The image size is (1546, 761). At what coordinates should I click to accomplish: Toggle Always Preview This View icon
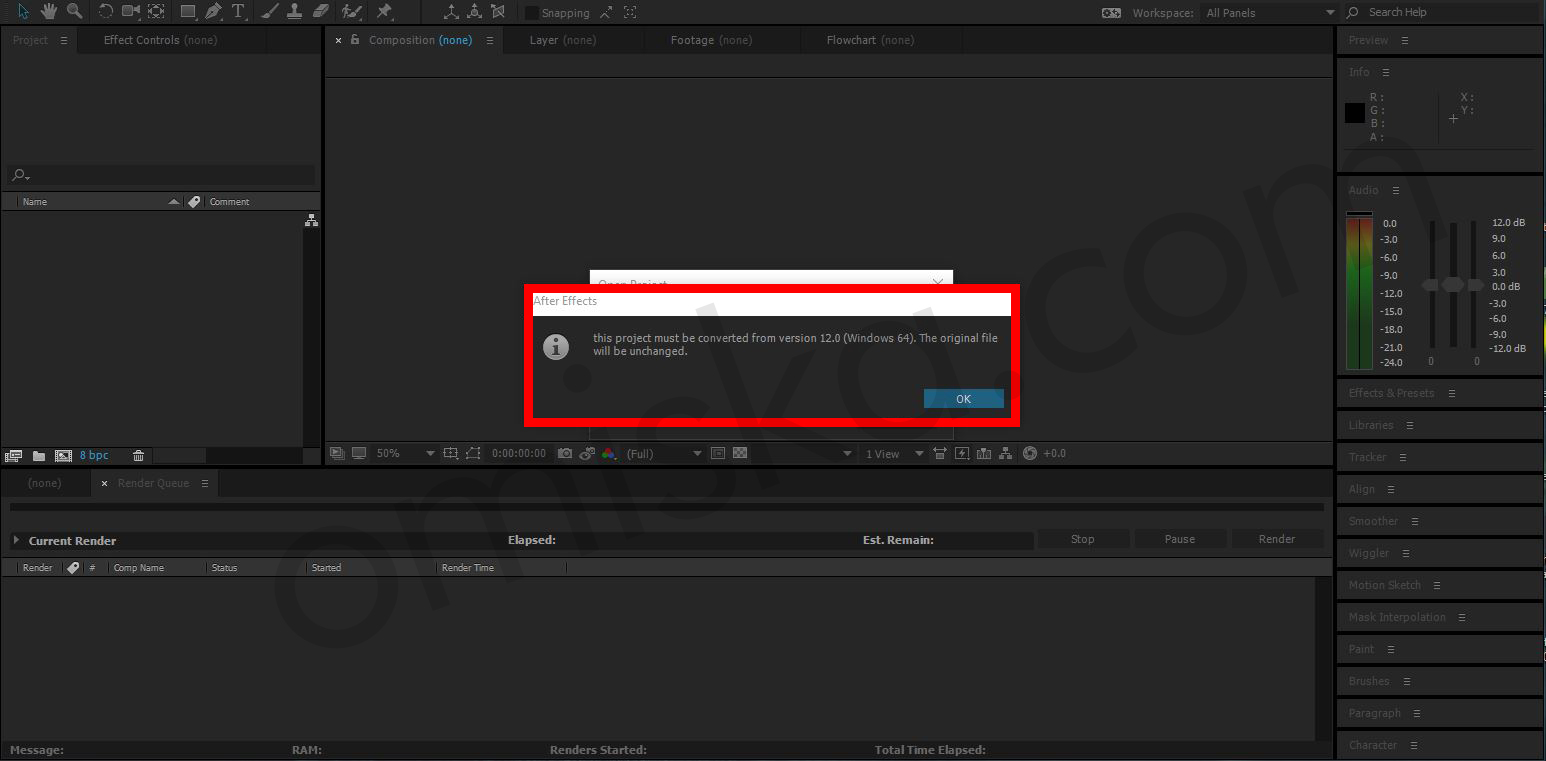point(337,453)
